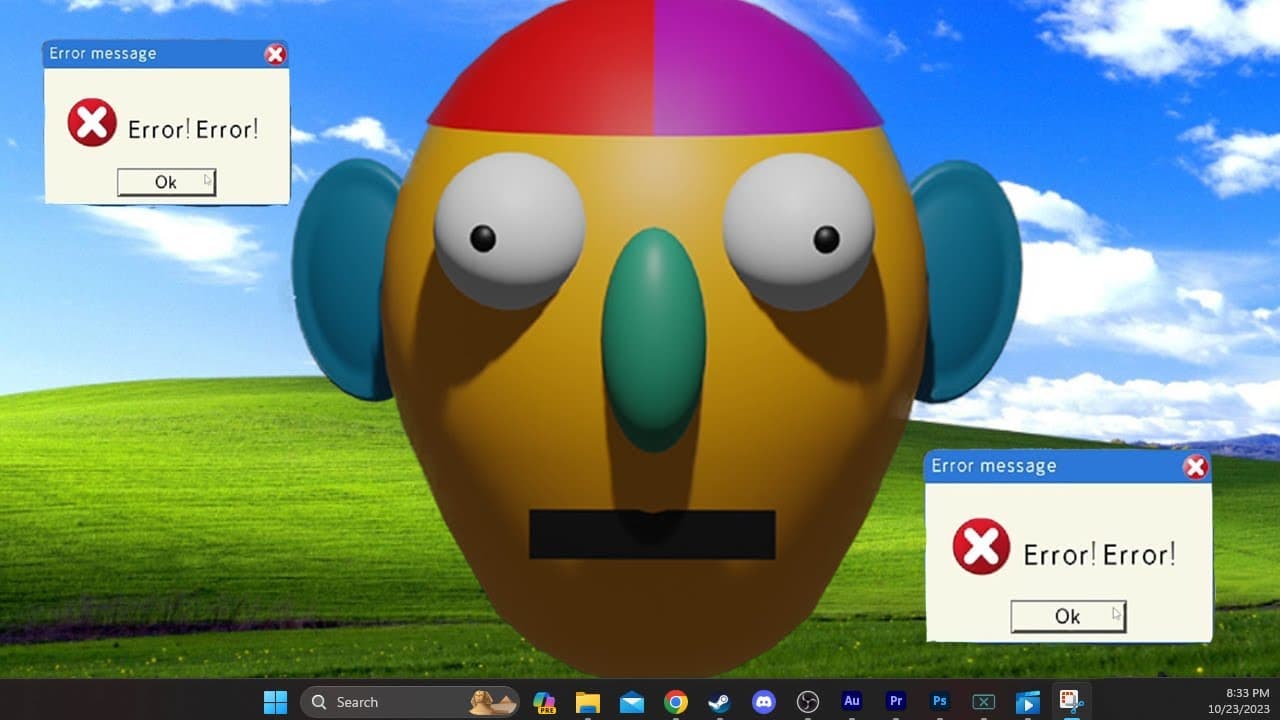Open the clock showing 8:33 PM
The image size is (1280, 720).
1247,692
